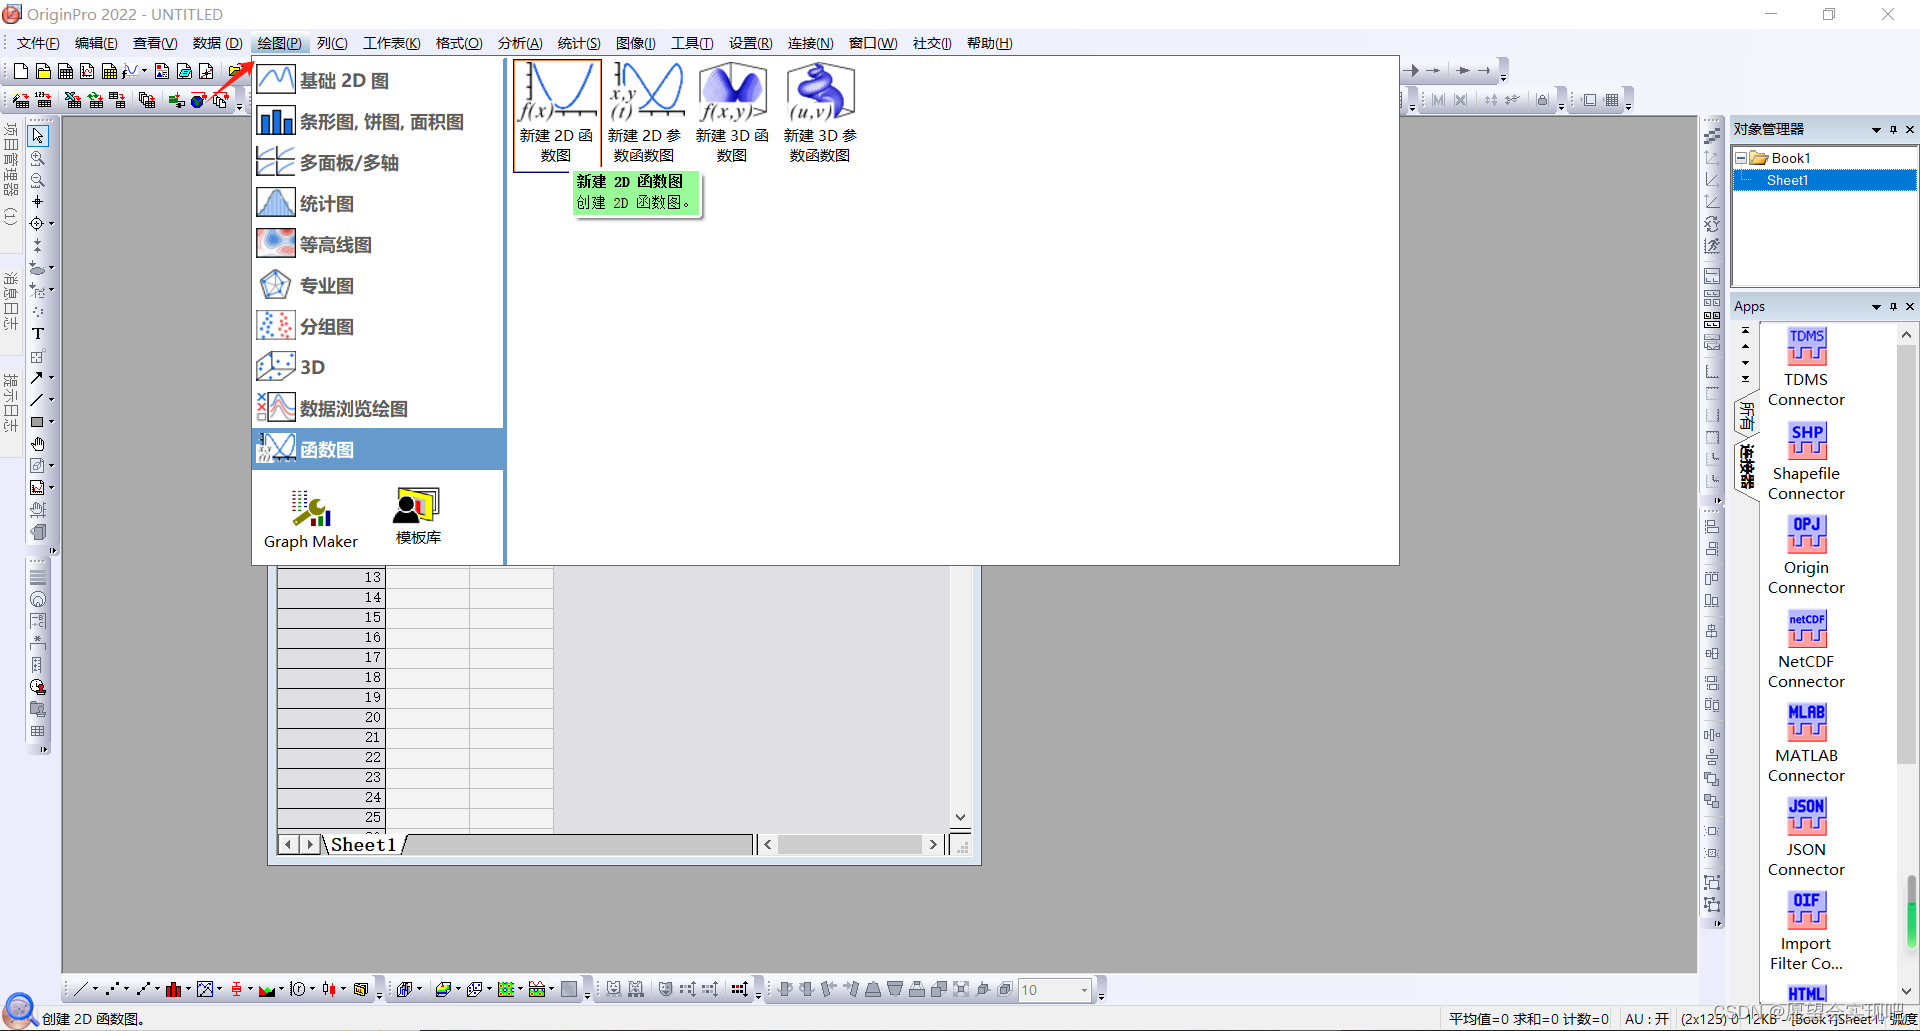Click the Line plot icon in bottom toolbar
The height and width of the screenshot is (1031, 1920).
pos(81,989)
